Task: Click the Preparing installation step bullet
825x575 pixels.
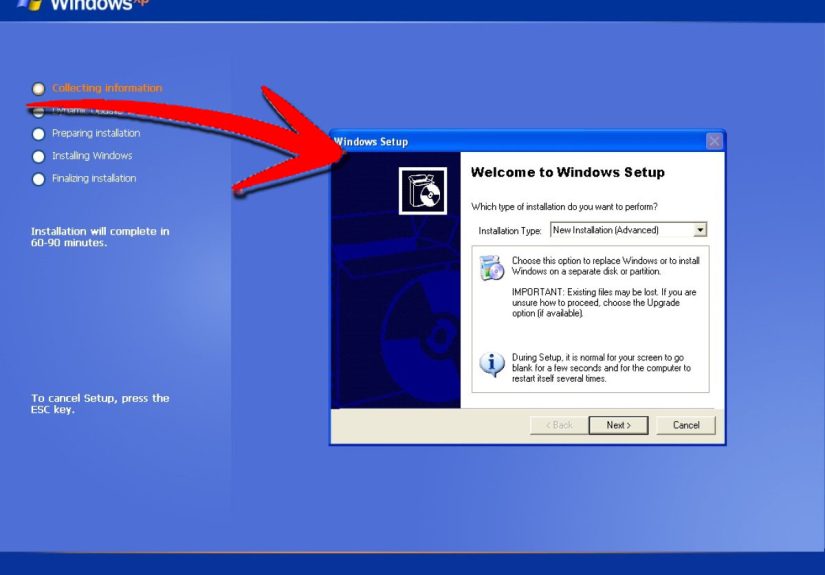Action: point(38,134)
